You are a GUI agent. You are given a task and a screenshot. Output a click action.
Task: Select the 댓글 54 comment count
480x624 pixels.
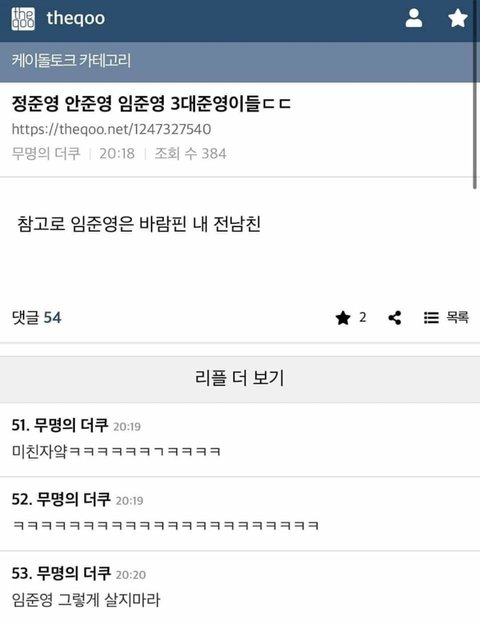37,318
